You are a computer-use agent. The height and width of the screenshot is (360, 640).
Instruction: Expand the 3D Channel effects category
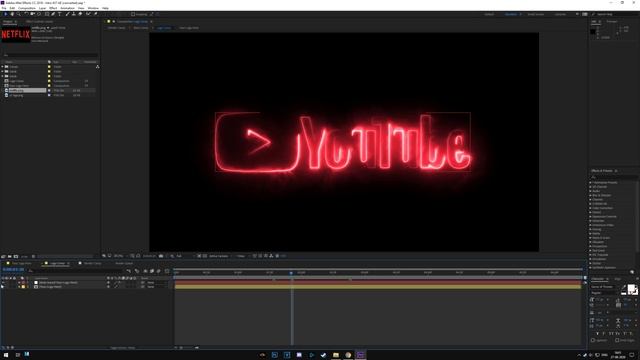point(590,187)
